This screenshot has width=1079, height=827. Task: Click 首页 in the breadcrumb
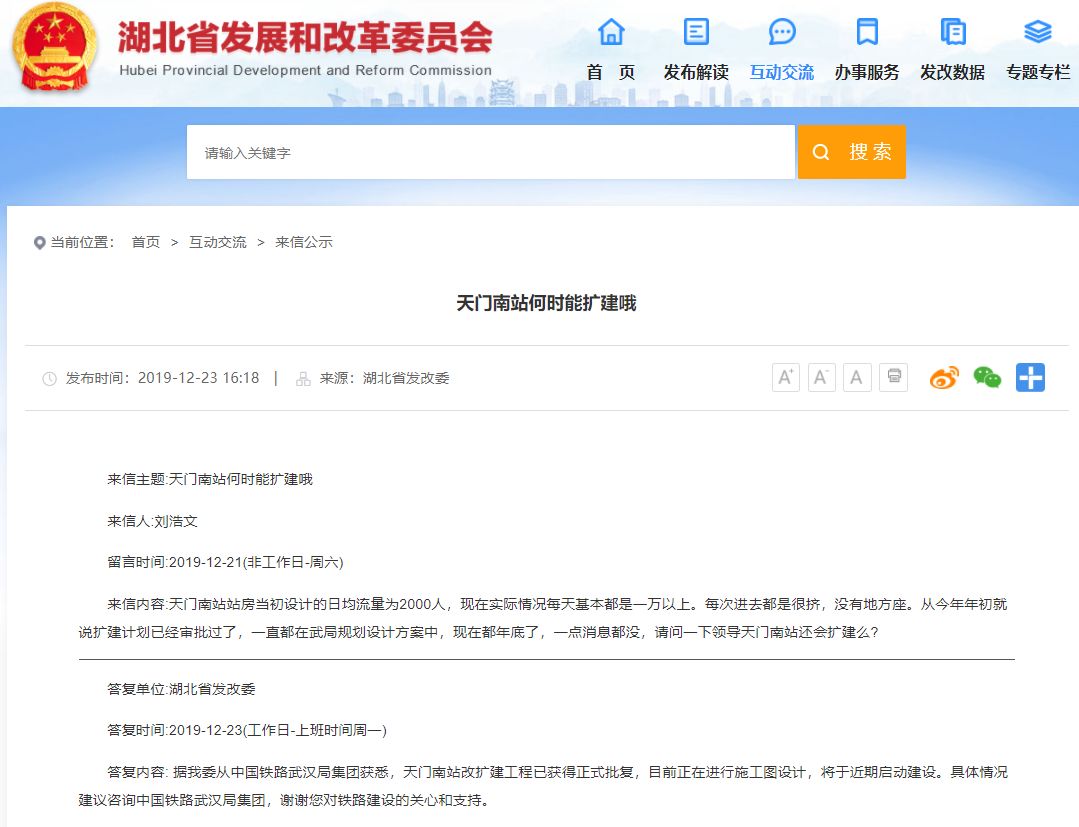[x=146, y=242]
